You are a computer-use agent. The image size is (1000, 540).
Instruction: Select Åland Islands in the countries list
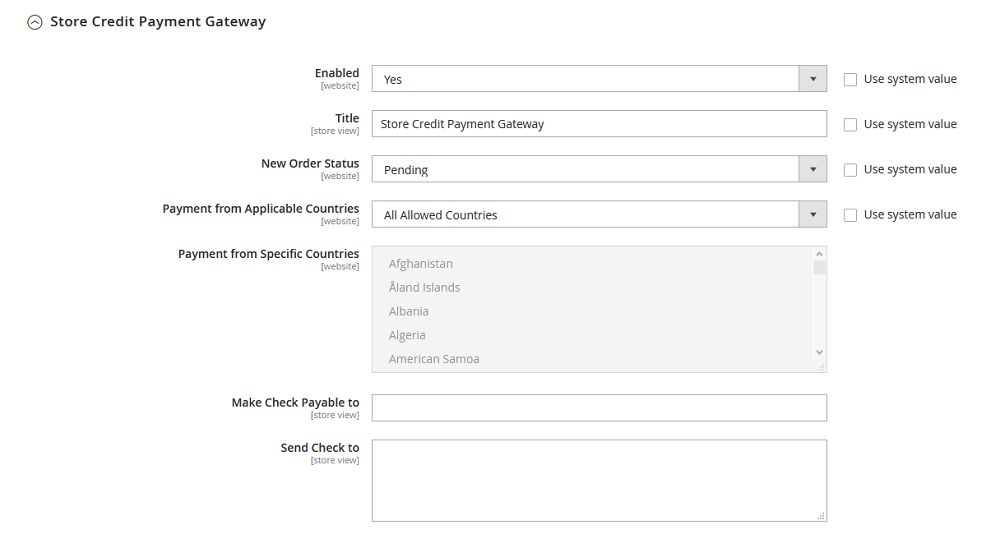point(425,288)
